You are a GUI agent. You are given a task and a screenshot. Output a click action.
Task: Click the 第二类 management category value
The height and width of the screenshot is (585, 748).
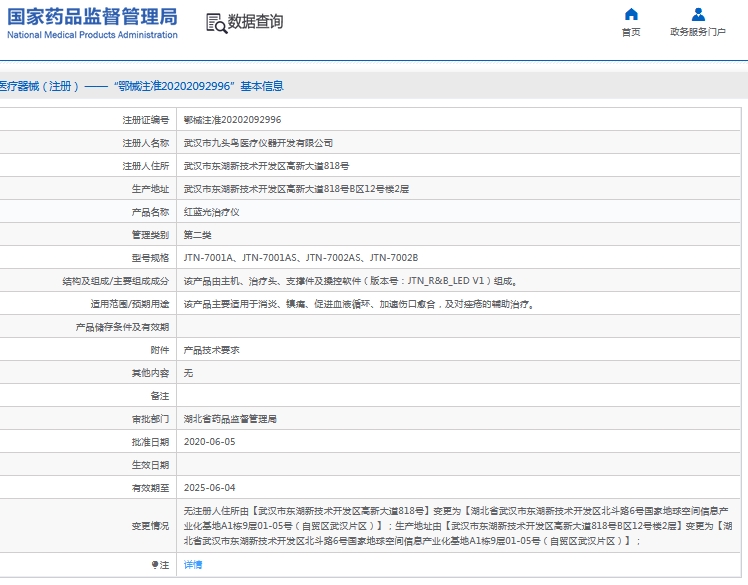click(197, 235)
